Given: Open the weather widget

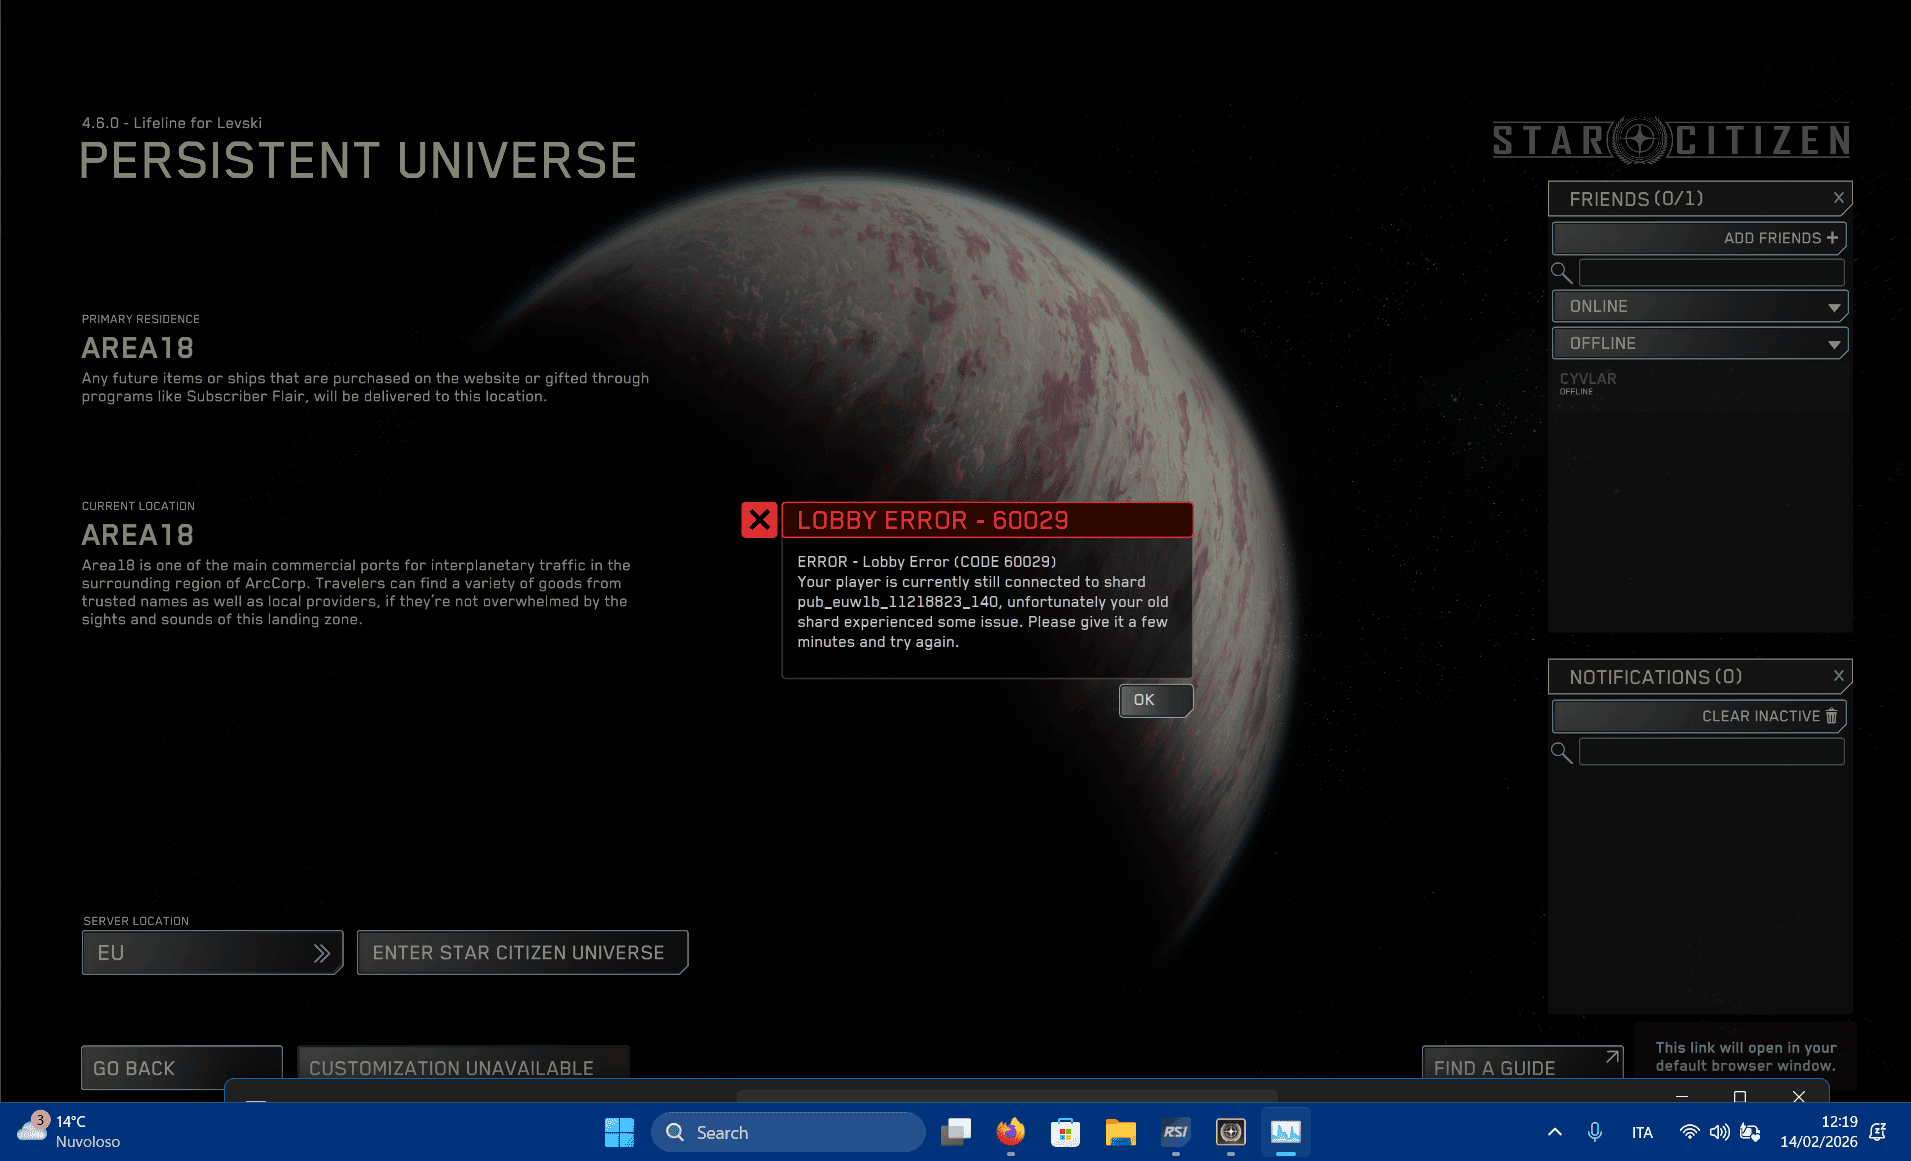Looking at the screenshot, I should point(68,1132).
